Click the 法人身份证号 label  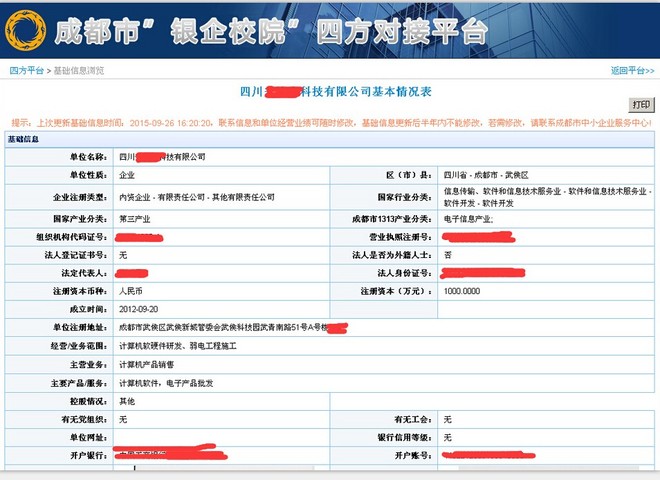[x=405, y=273]
